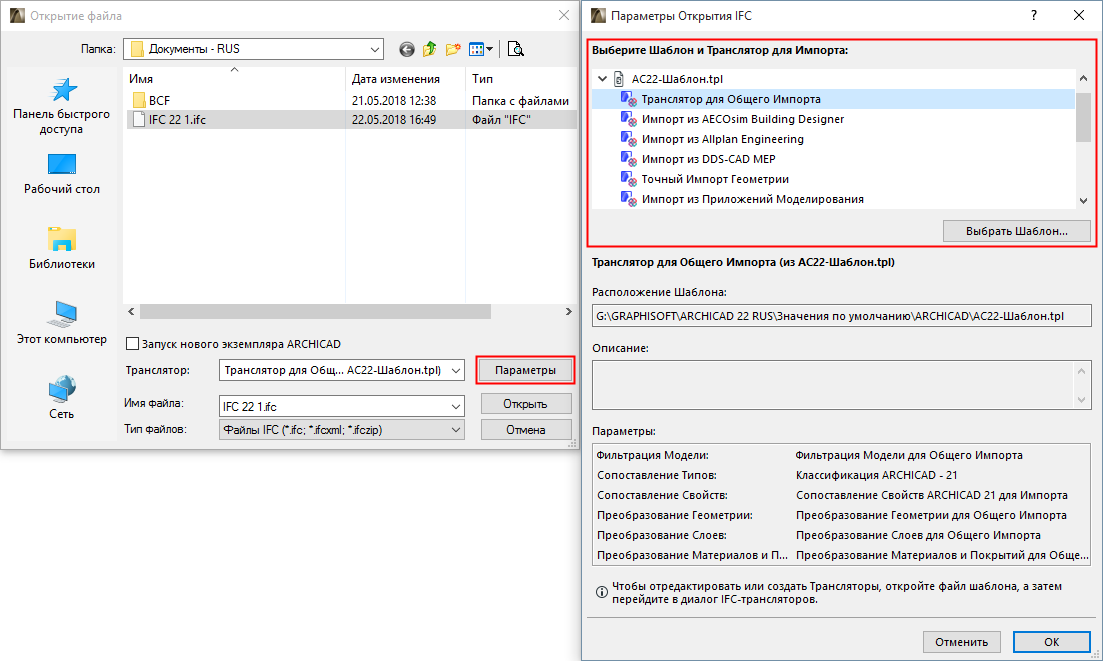Viewport: 1103px width, 661px height.
Task: Open Libraries (Библиотеки) in sidebar
Action: tap(62, 248)
